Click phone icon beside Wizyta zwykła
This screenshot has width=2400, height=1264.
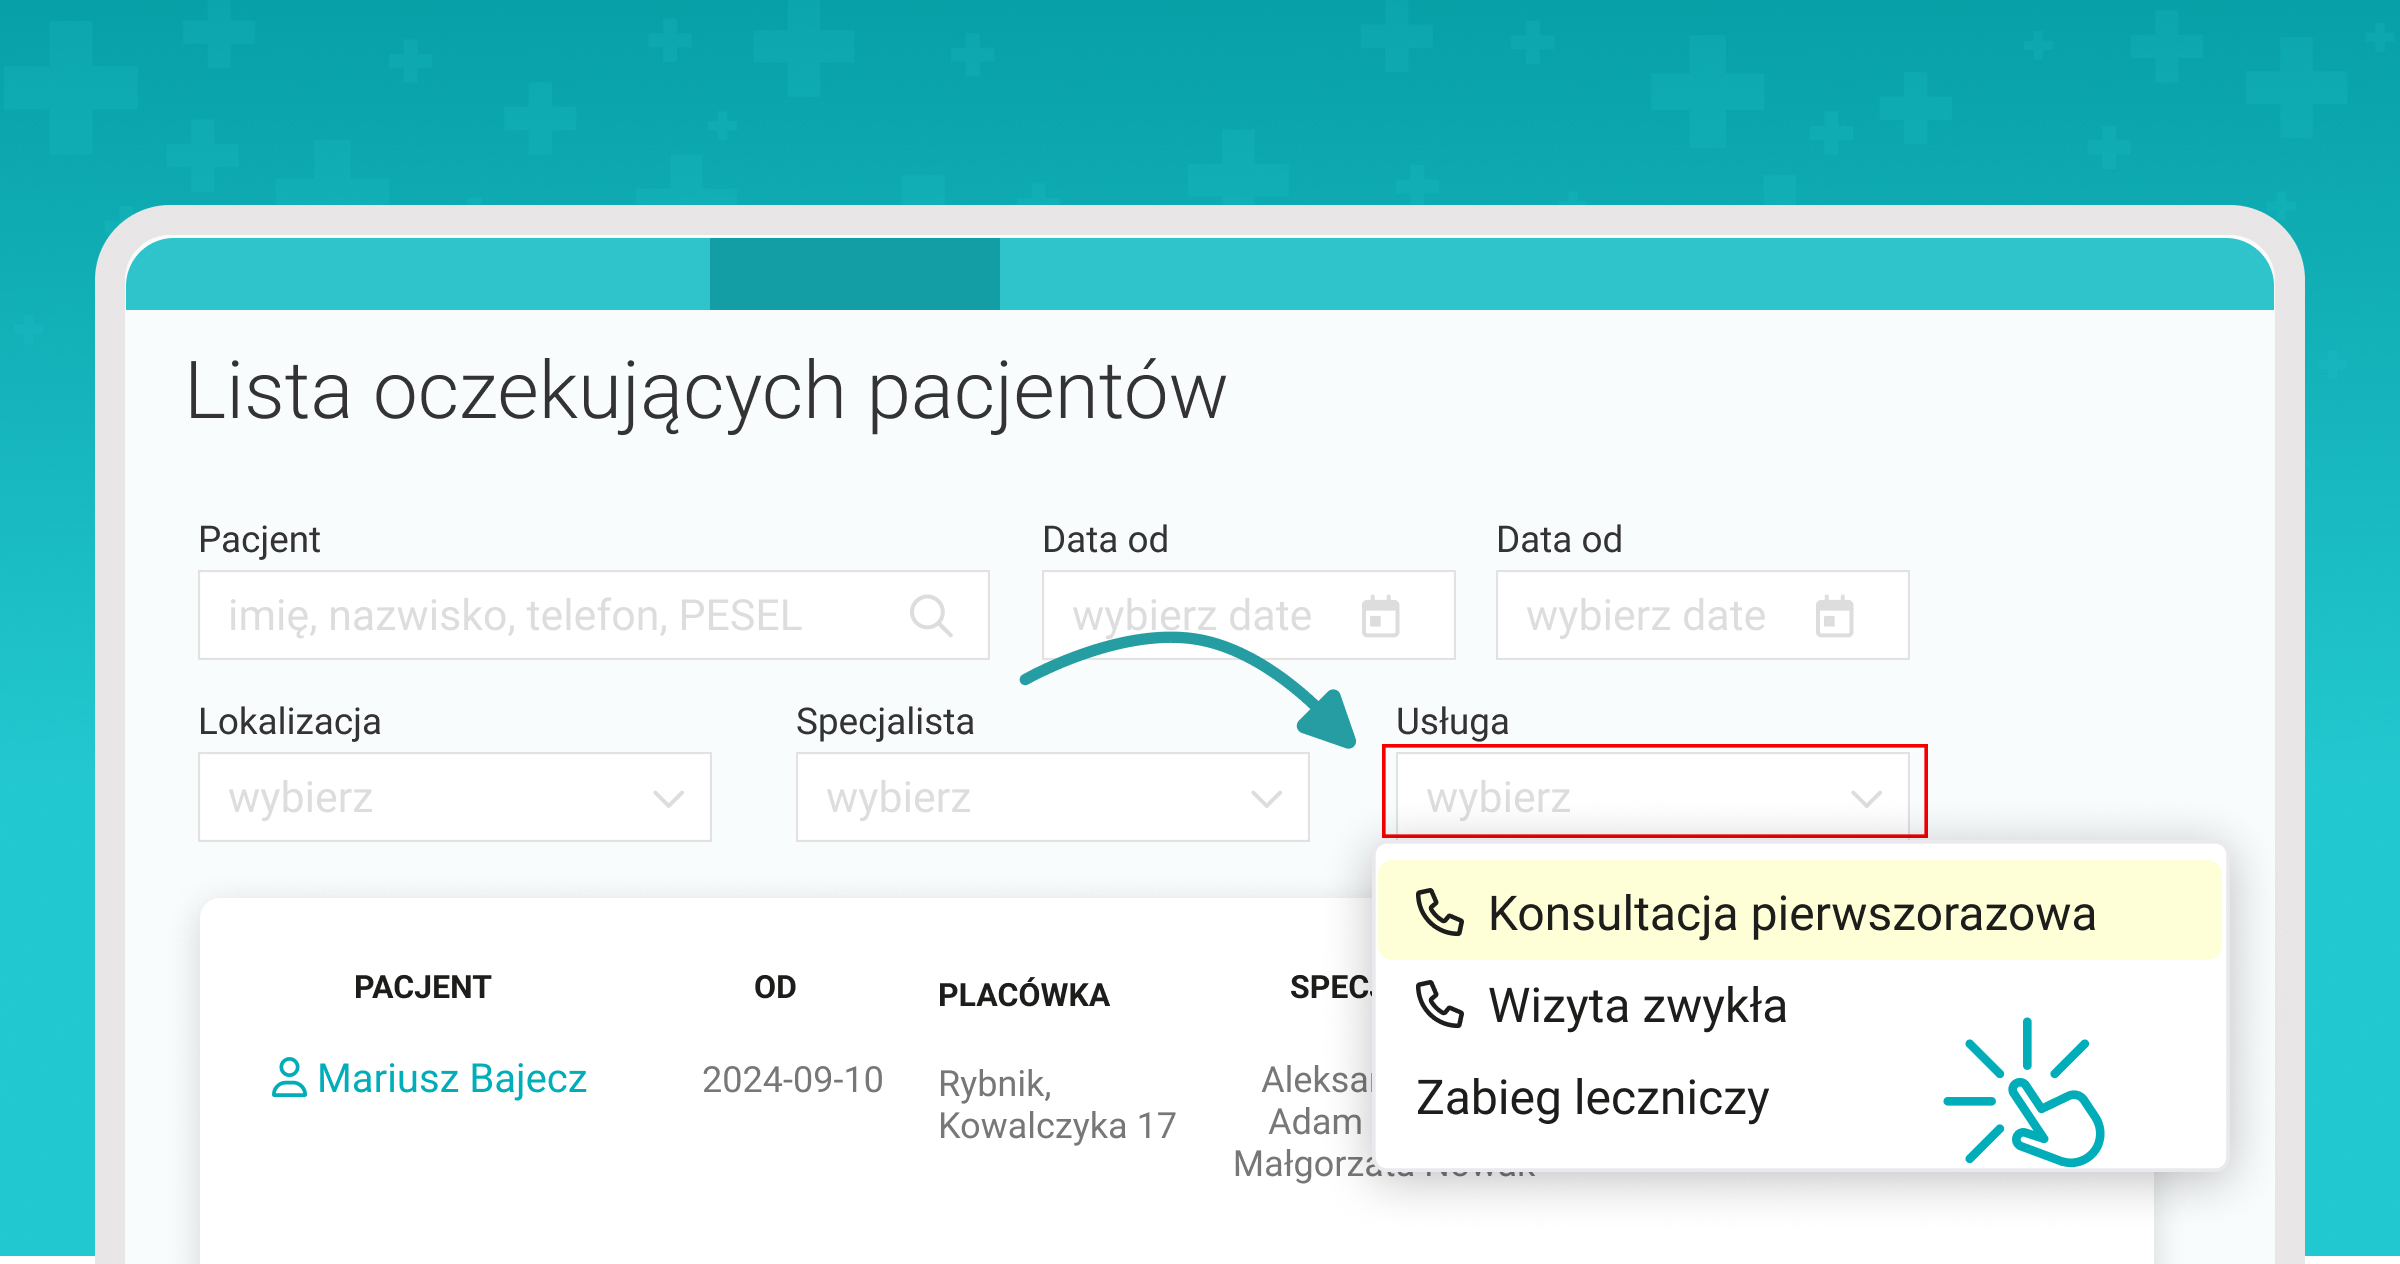point(1439,1004)
